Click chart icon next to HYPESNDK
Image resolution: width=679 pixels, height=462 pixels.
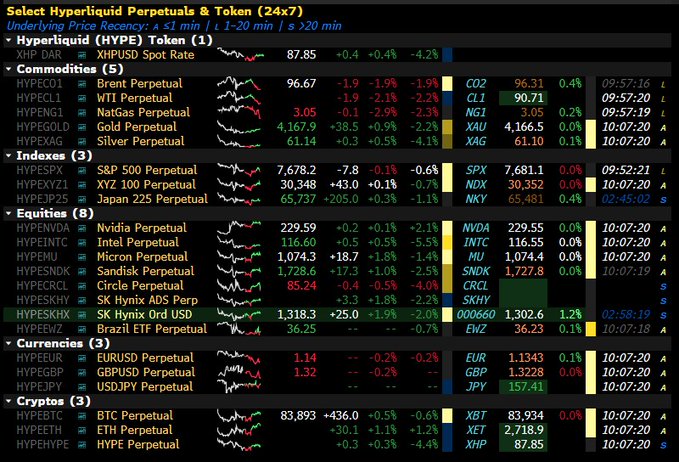[82, 271]
